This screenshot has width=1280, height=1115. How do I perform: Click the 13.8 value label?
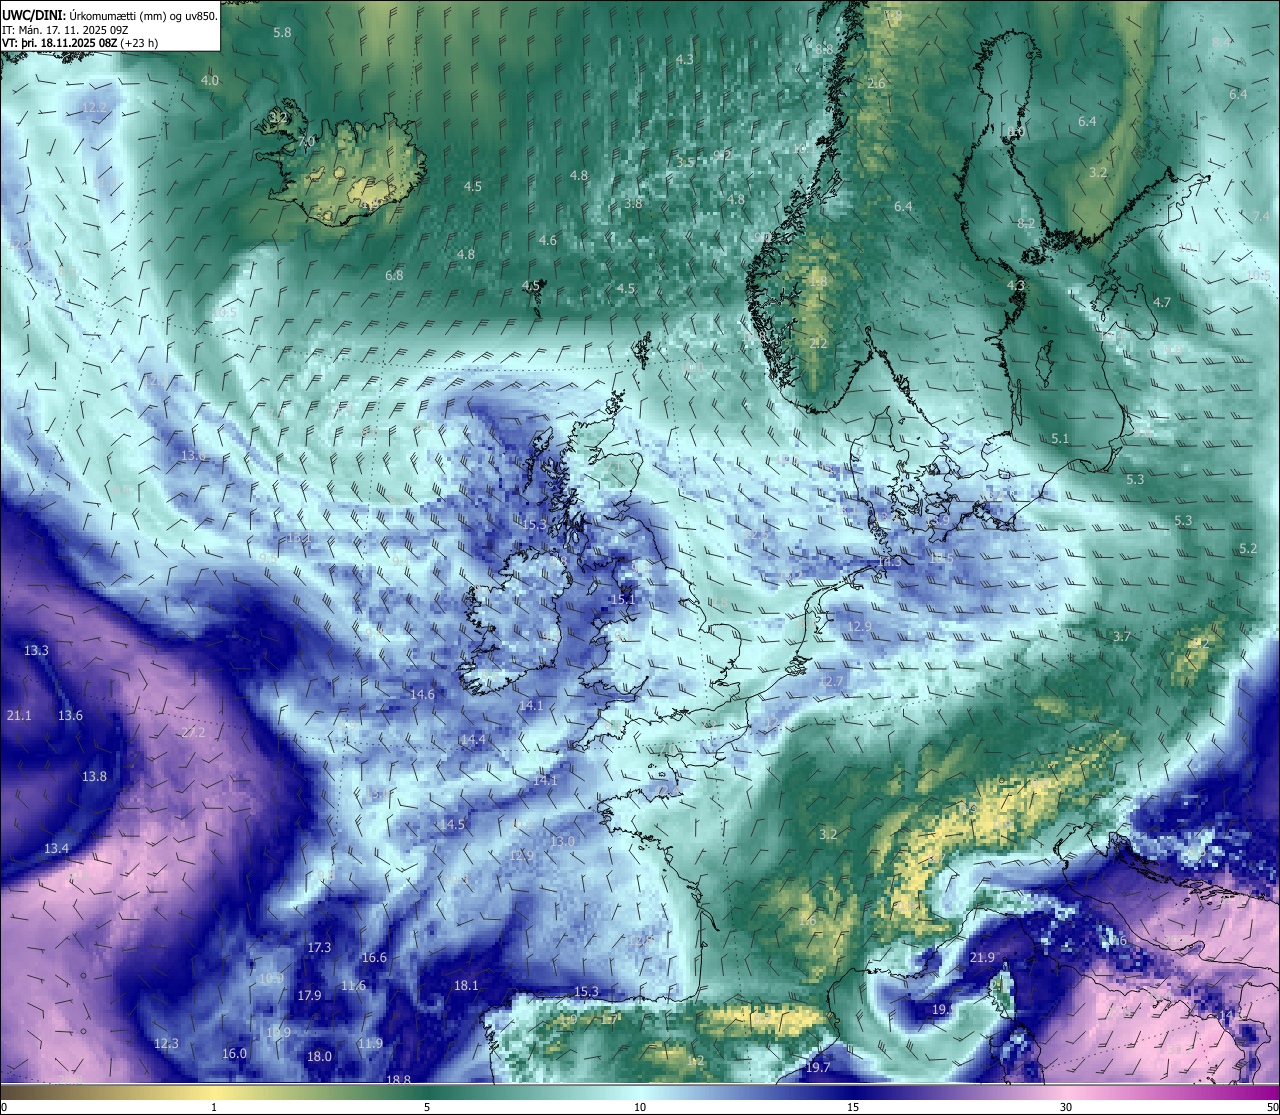(x=94, y=776)
